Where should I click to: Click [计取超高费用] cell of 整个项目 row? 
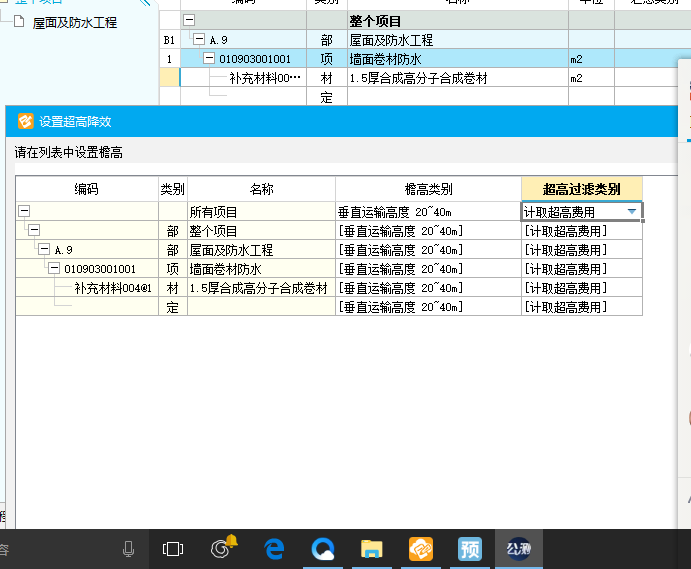point(582,231)
